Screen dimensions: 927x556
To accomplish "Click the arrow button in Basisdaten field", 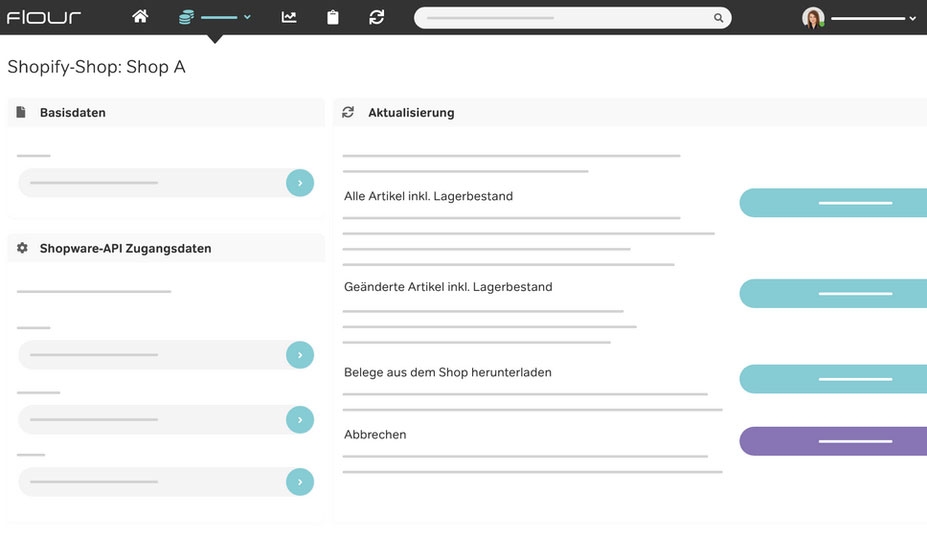I will point(300,183).
